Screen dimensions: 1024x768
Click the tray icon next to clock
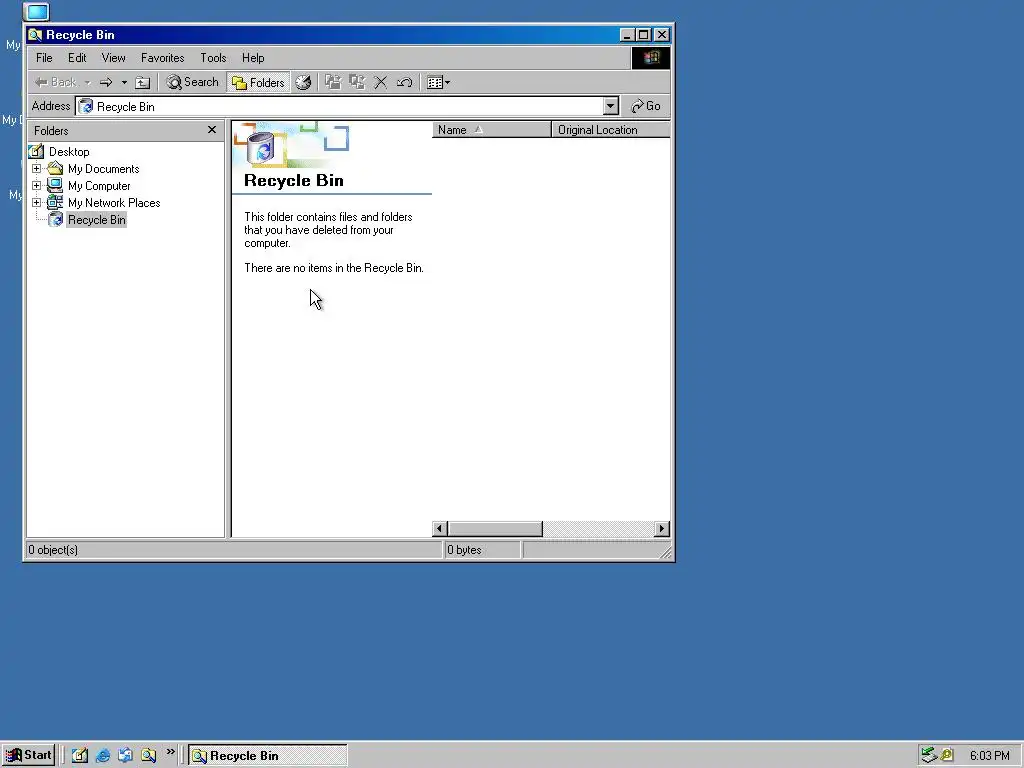[x=947, y=756]
